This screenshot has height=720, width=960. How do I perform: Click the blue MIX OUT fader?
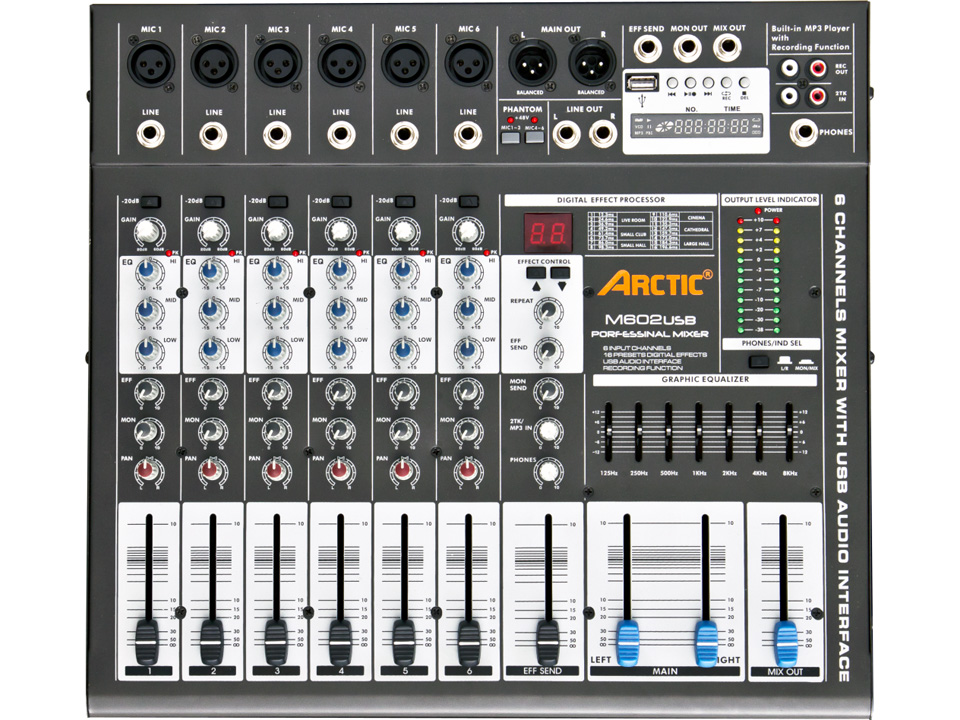(785, 644)
